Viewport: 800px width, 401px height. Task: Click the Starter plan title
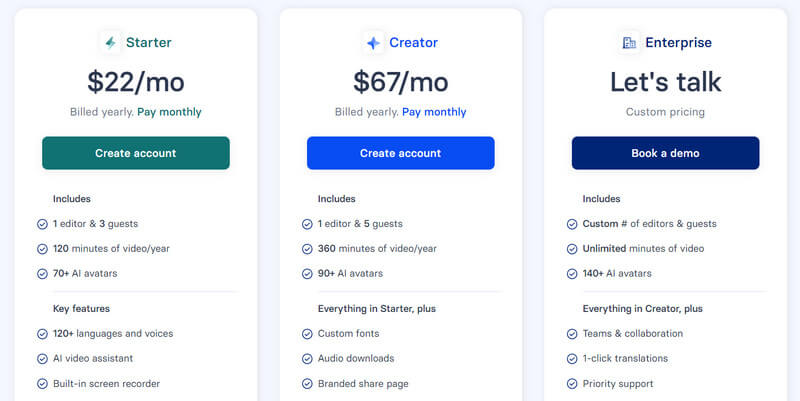(x=148, y=43)
